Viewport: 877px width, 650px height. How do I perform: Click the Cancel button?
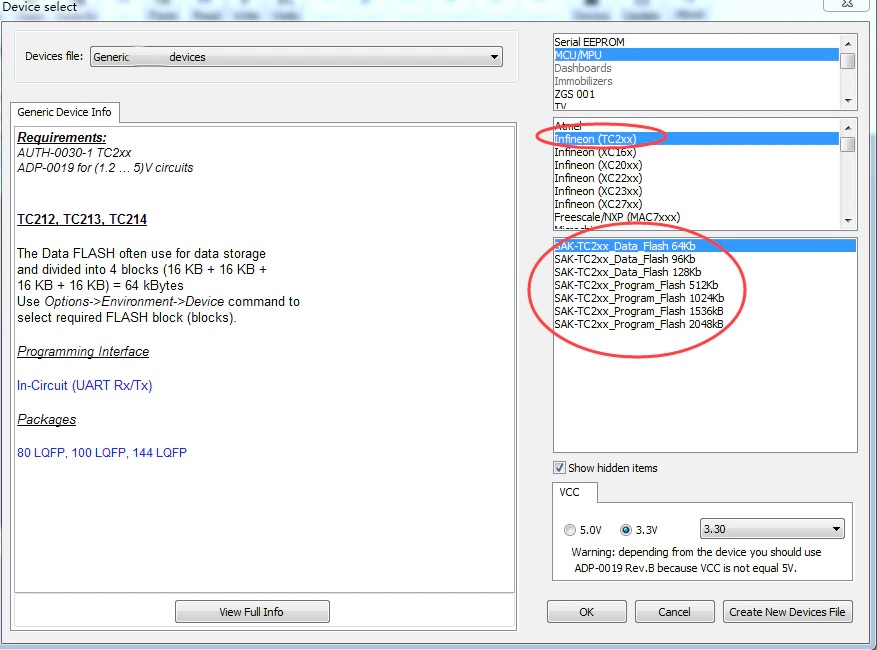click(674, 612)
